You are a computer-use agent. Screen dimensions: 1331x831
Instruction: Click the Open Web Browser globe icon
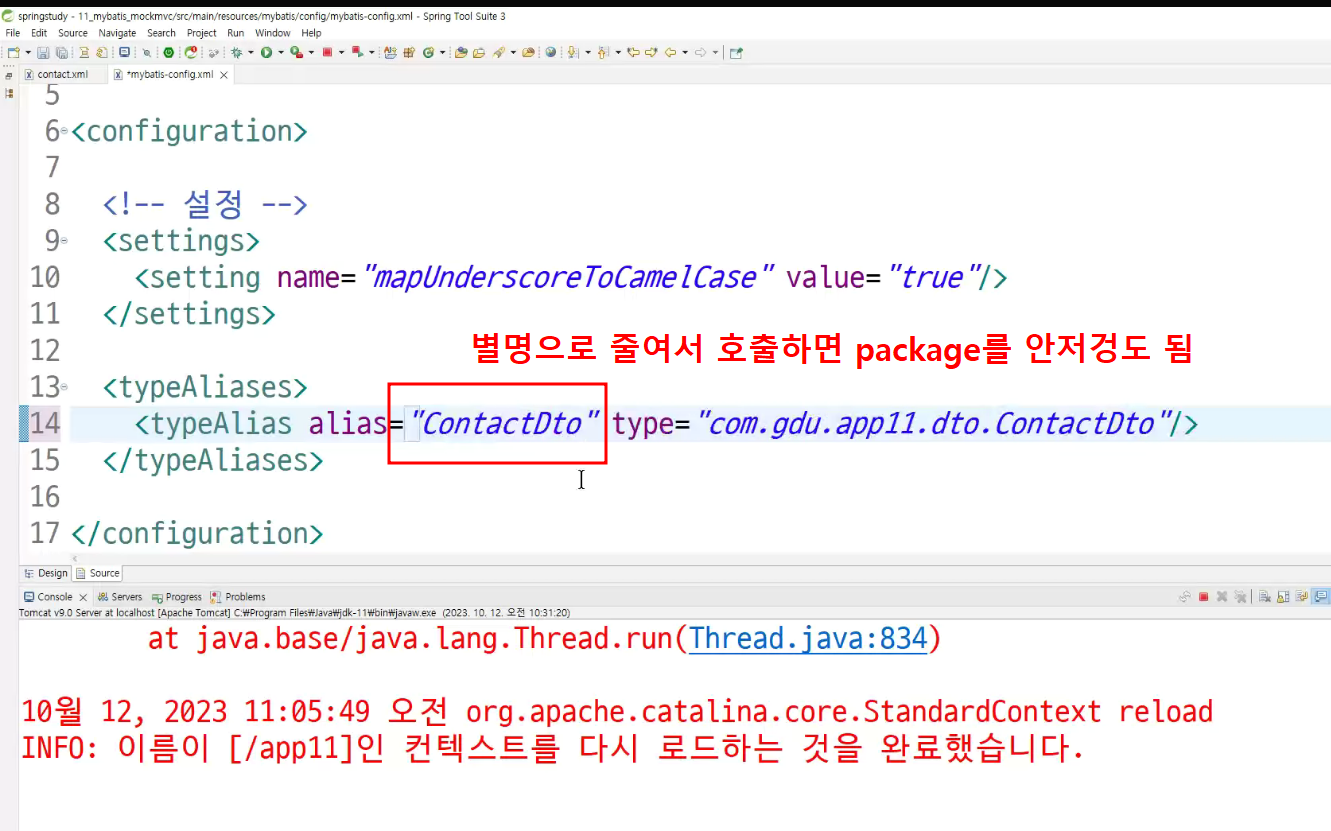(550, 52)
